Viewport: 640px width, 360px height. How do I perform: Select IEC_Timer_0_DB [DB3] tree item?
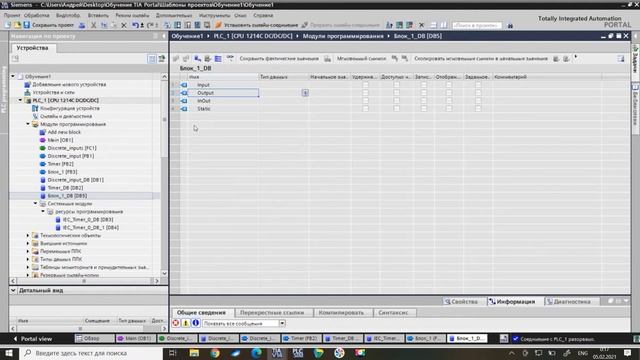click(88, 220)
